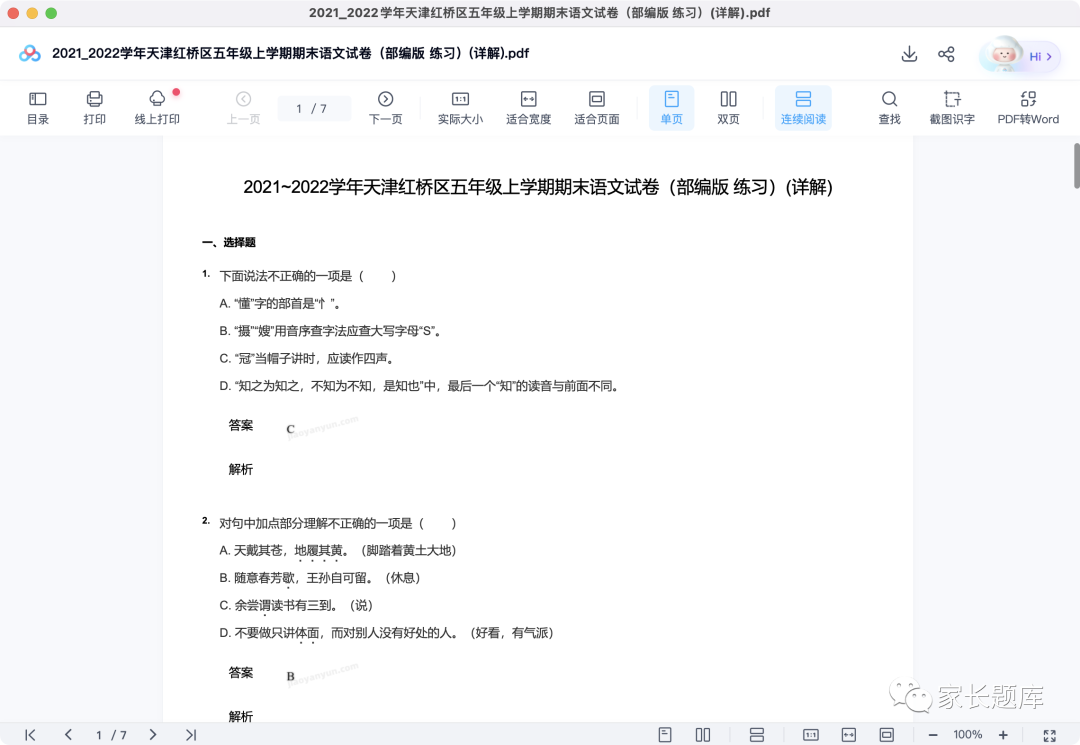1080x745 pixels.
Task: Click option C “冠”当帽子讲时 text
Action: pyautogui.click(x=307, y=359)
